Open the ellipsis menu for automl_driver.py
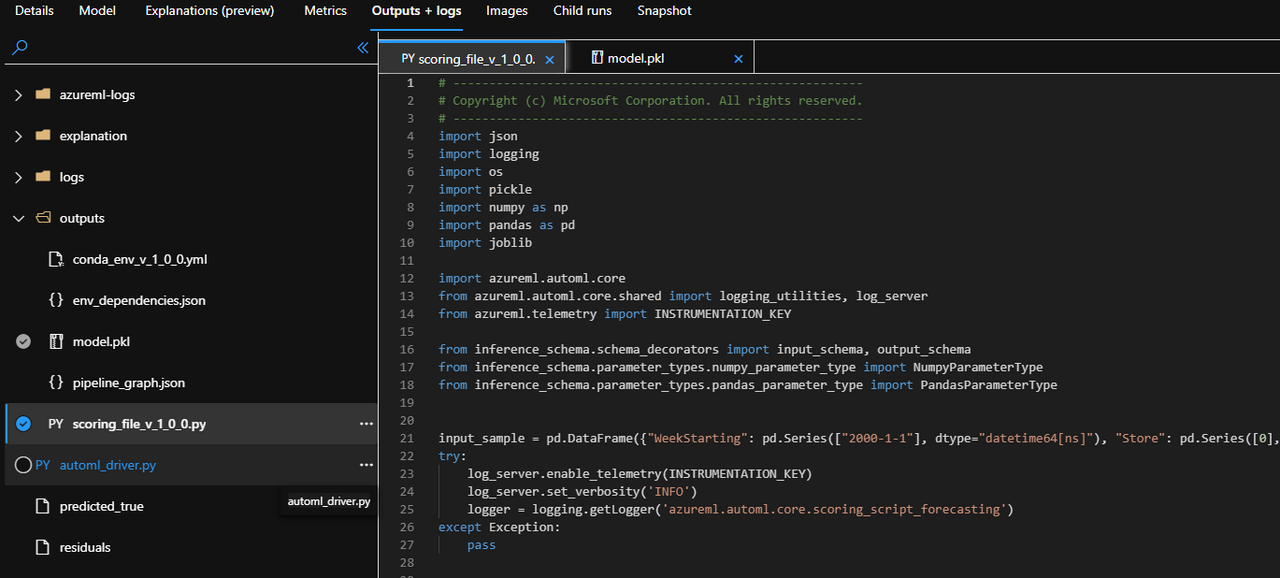The image size is (1280, 578). click(366, 464)
